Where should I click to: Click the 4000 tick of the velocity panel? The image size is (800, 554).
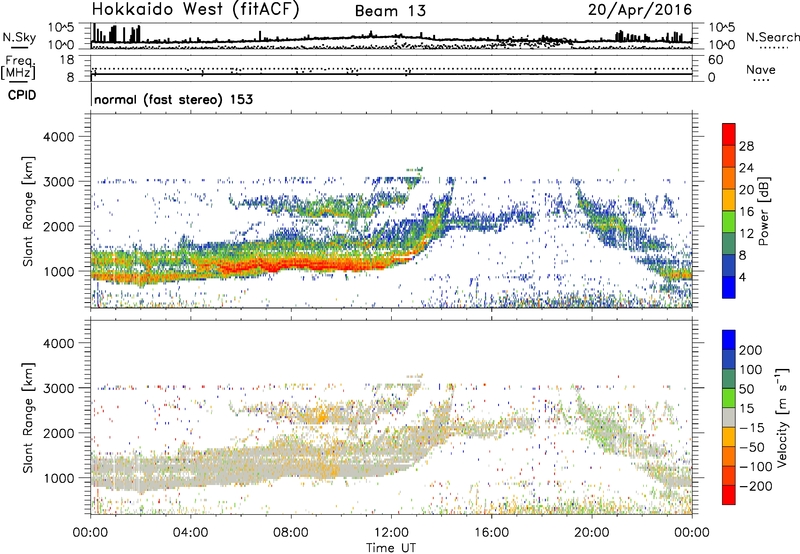click(59, 343)
